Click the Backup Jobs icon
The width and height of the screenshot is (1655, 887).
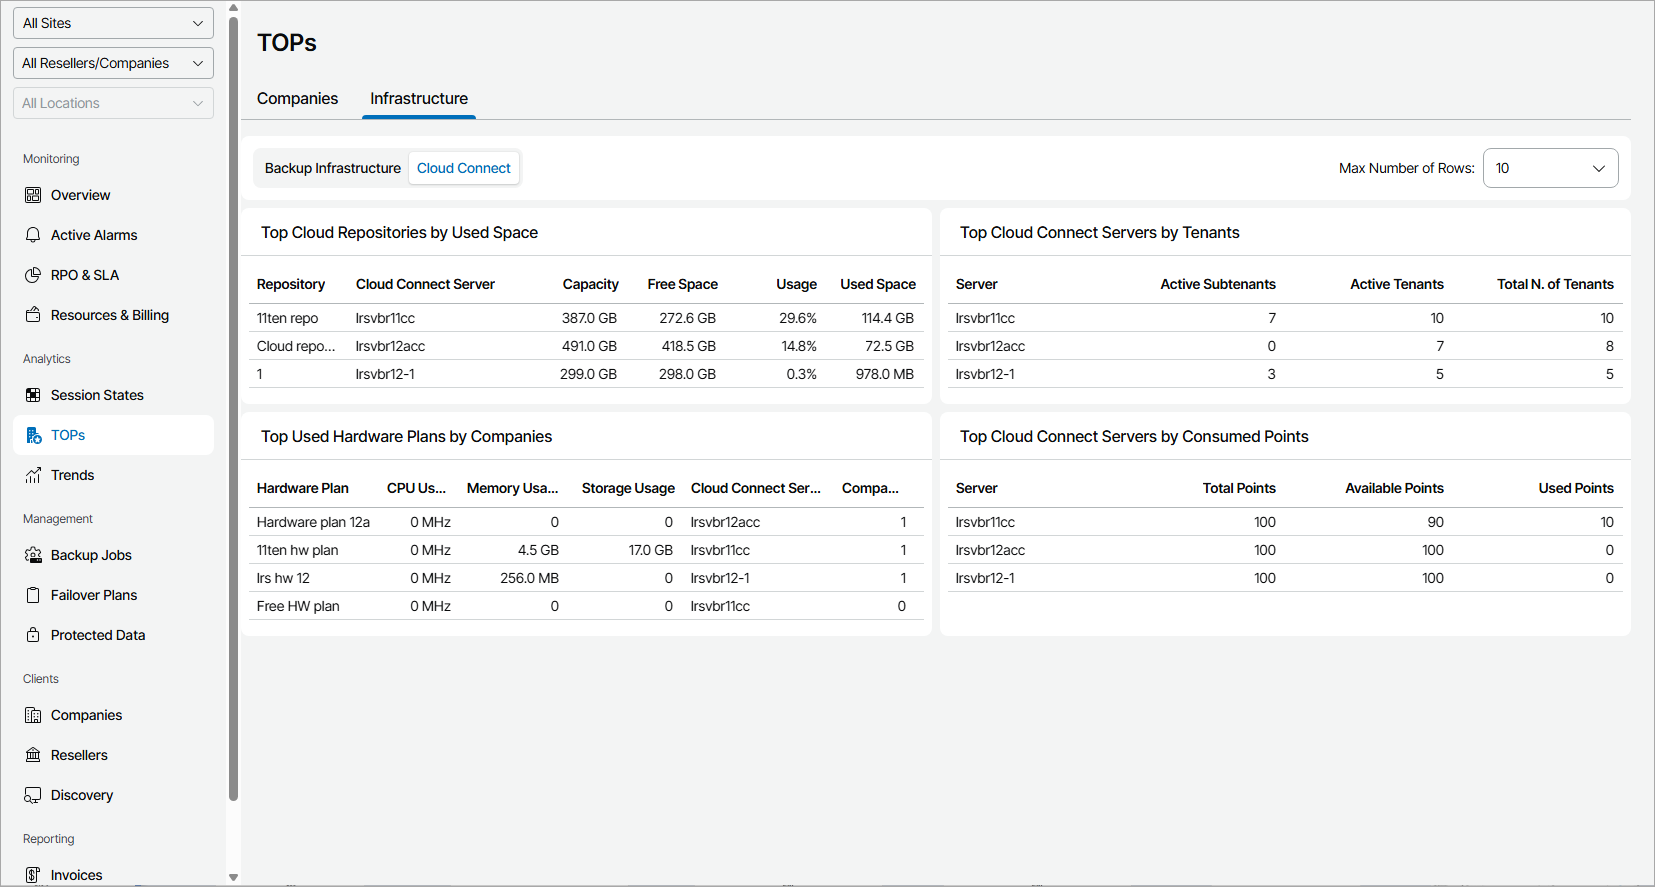pos(33,555)
